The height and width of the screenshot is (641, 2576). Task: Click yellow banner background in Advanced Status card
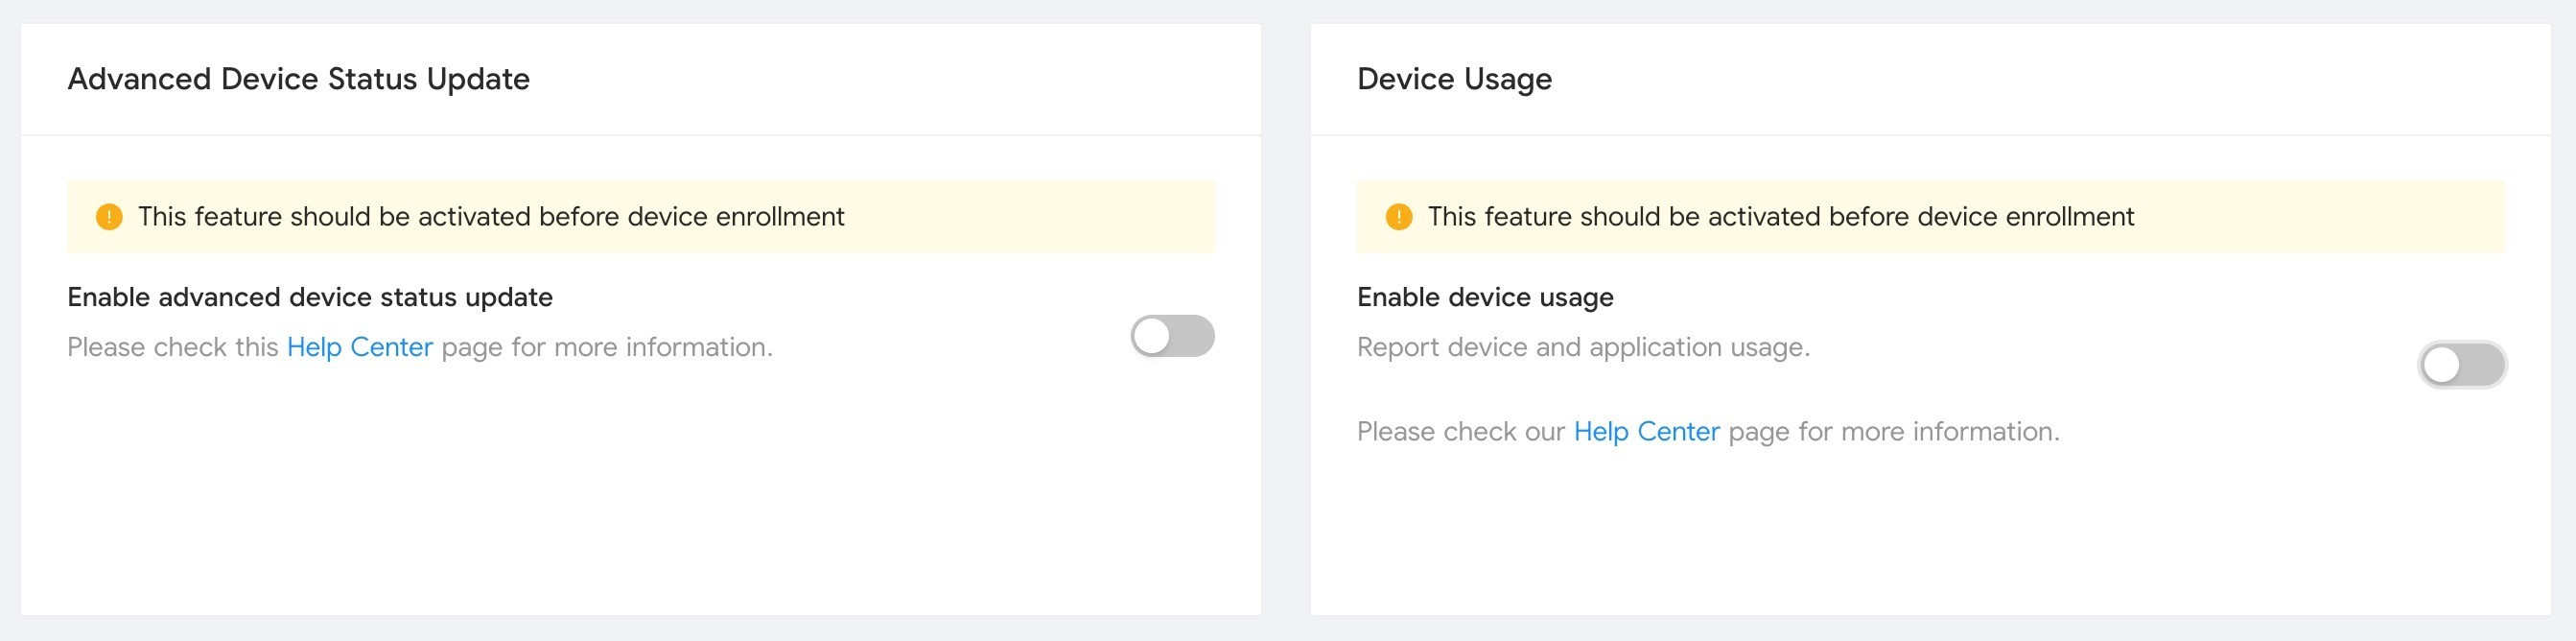(x=1030, y=217)
